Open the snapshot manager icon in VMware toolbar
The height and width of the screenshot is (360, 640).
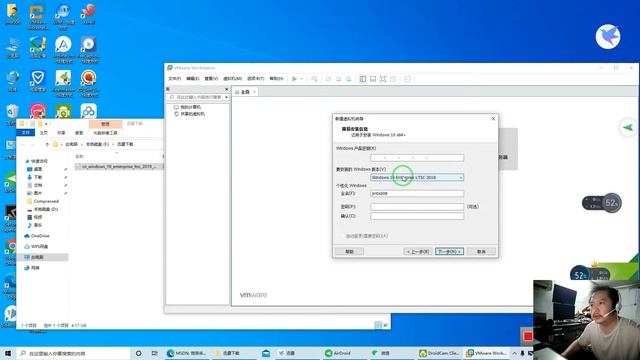point(349,79)
